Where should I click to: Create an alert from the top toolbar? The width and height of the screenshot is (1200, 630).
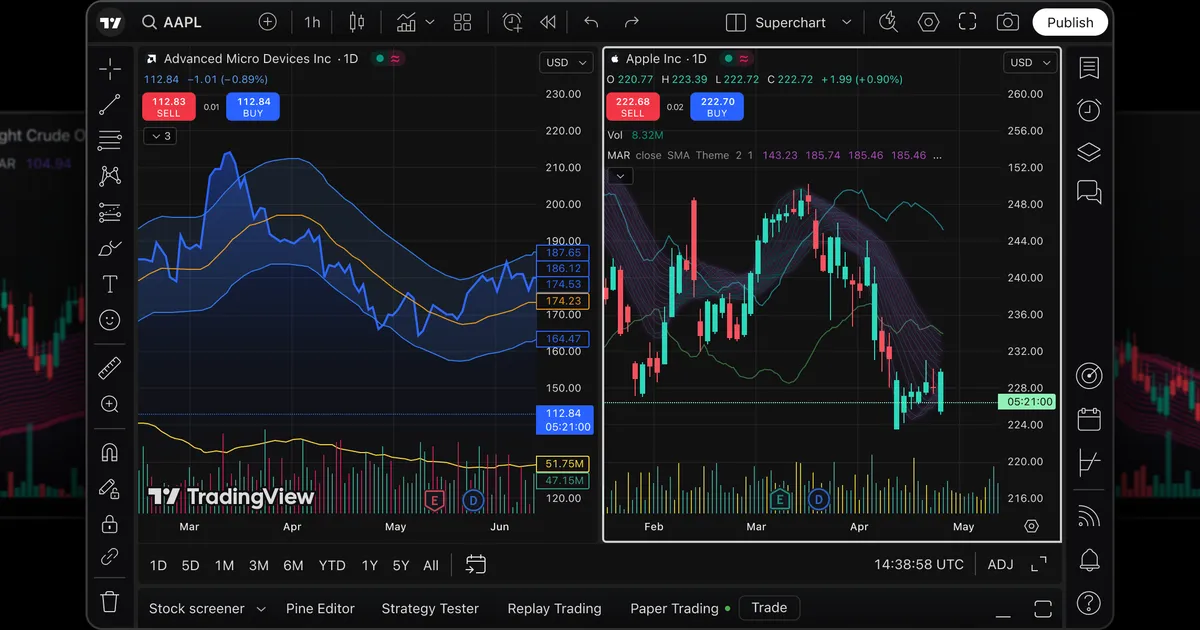coord(512,22)
